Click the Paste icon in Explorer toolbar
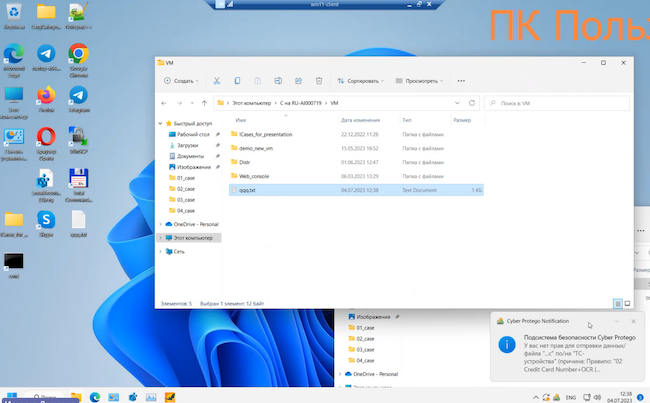This screenshot has width=650, height=403. click(x=257, y=81)
